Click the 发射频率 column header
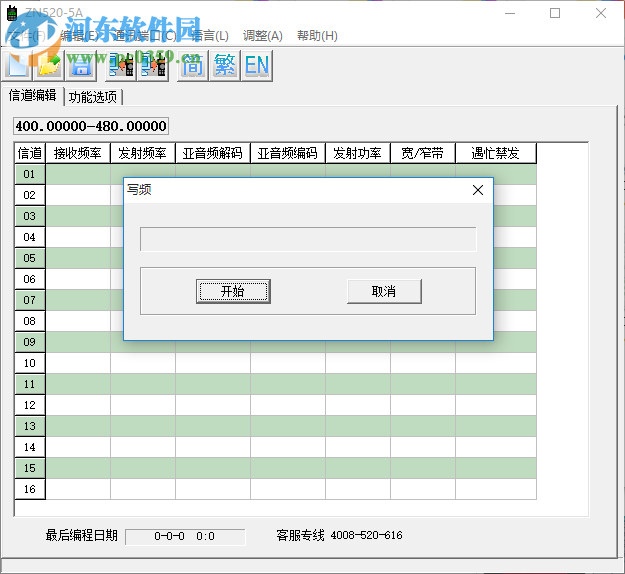Image resolution: width=625 pixels, height=574 pixels. click(x=143, y=153)
